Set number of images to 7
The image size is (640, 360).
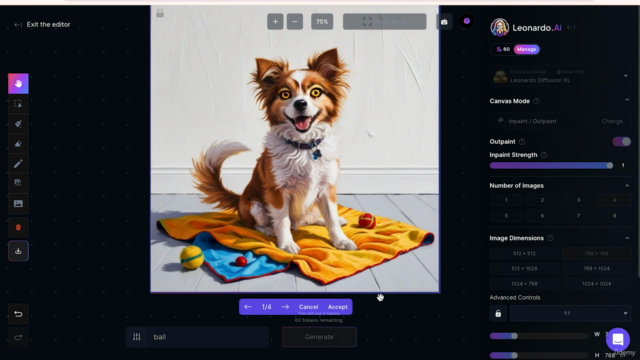578,216
